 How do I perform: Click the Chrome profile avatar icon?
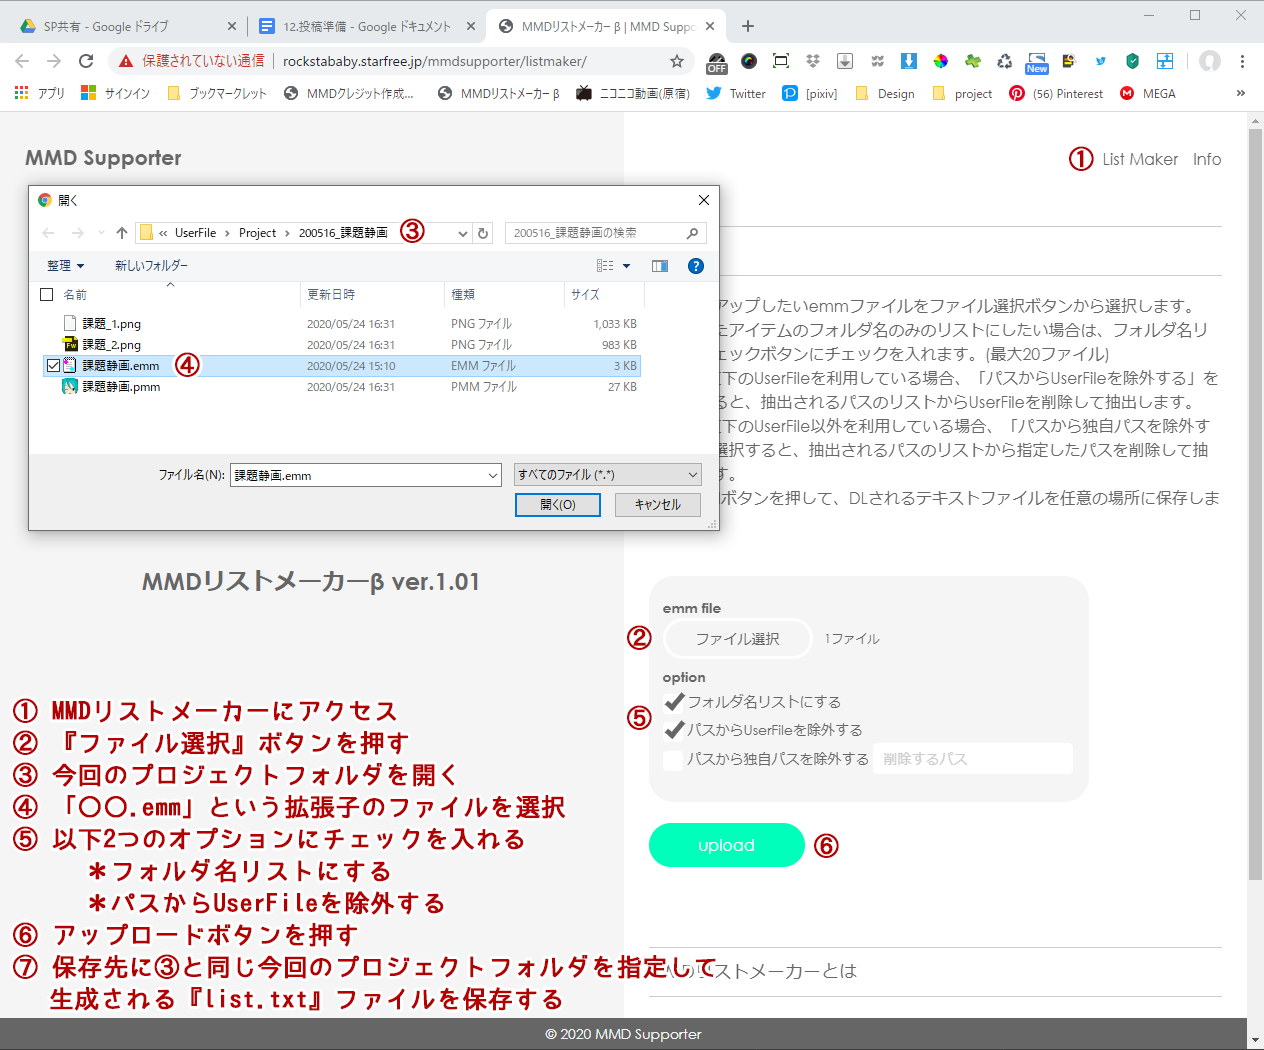pyautogui.click(x=1209, y=62)
